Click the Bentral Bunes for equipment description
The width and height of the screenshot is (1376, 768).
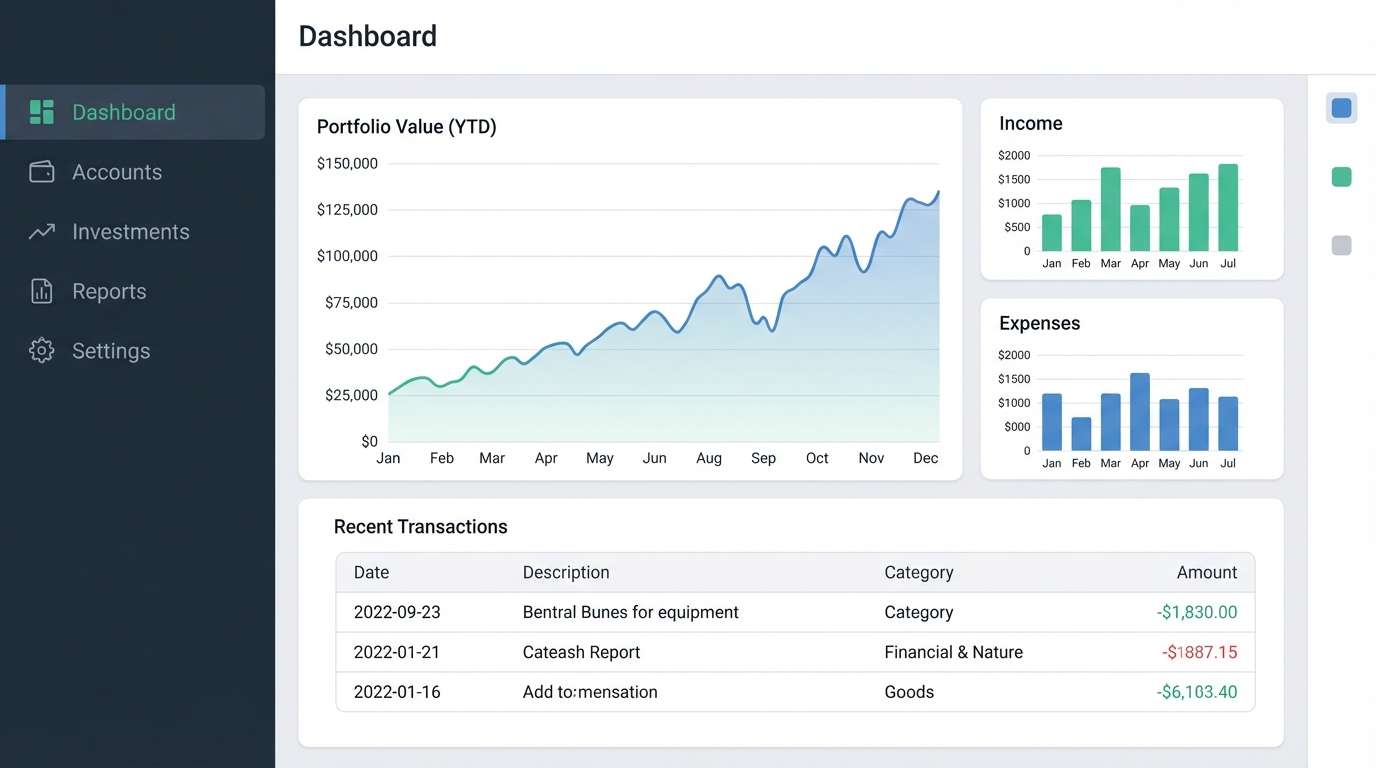click(x=630, y=611)
